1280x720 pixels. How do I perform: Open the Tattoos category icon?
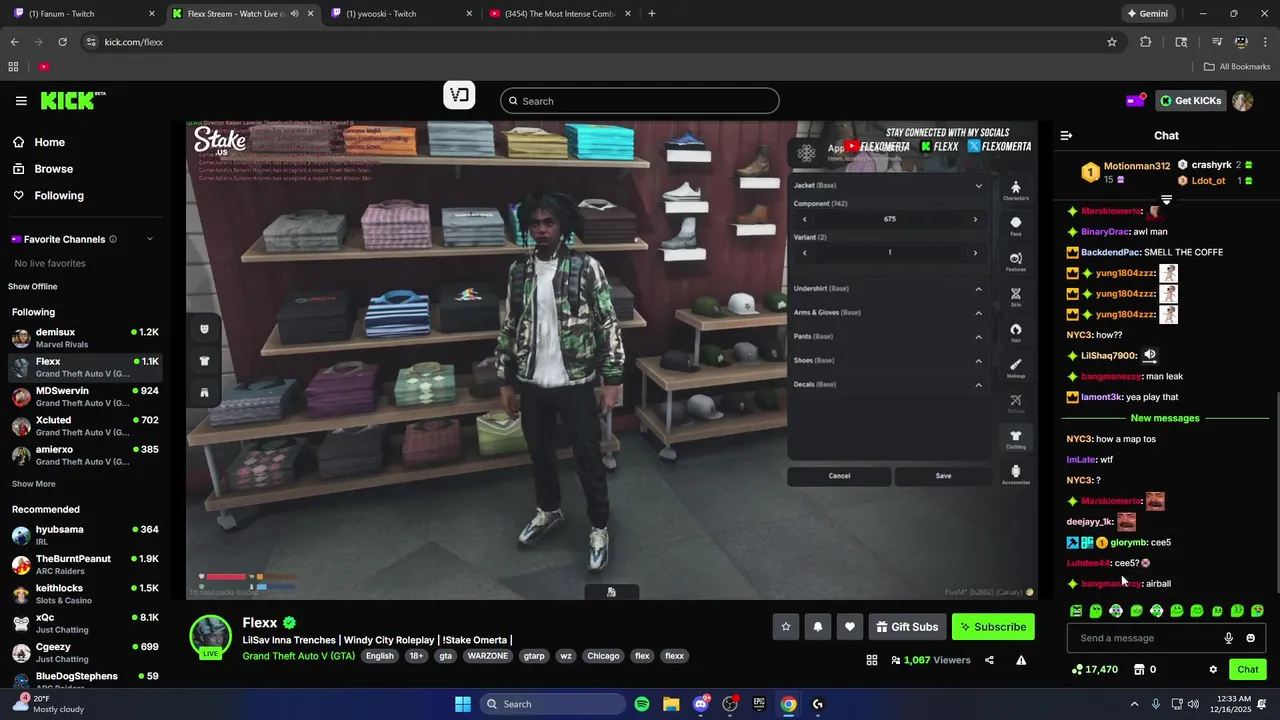point(1016,403)
